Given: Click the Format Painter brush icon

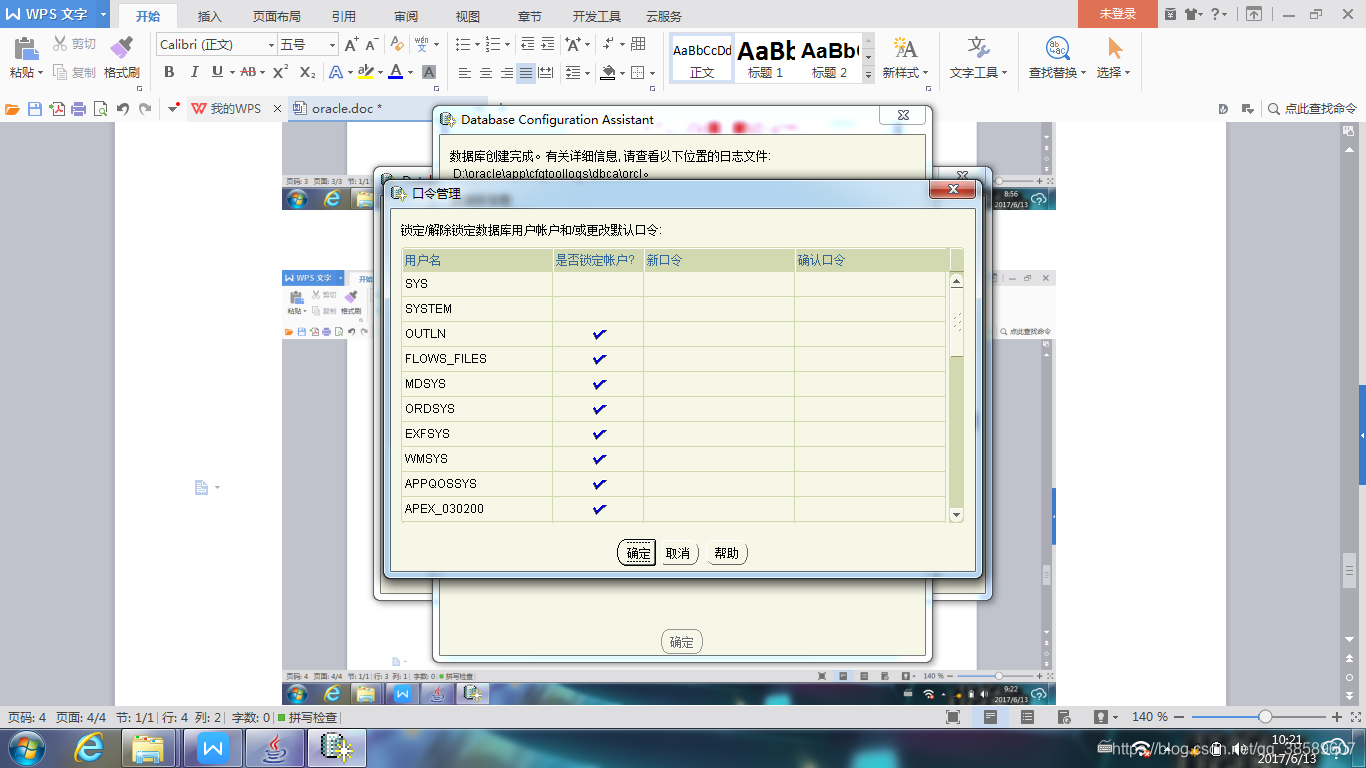Looking at the screenshot, I should 121,49.
